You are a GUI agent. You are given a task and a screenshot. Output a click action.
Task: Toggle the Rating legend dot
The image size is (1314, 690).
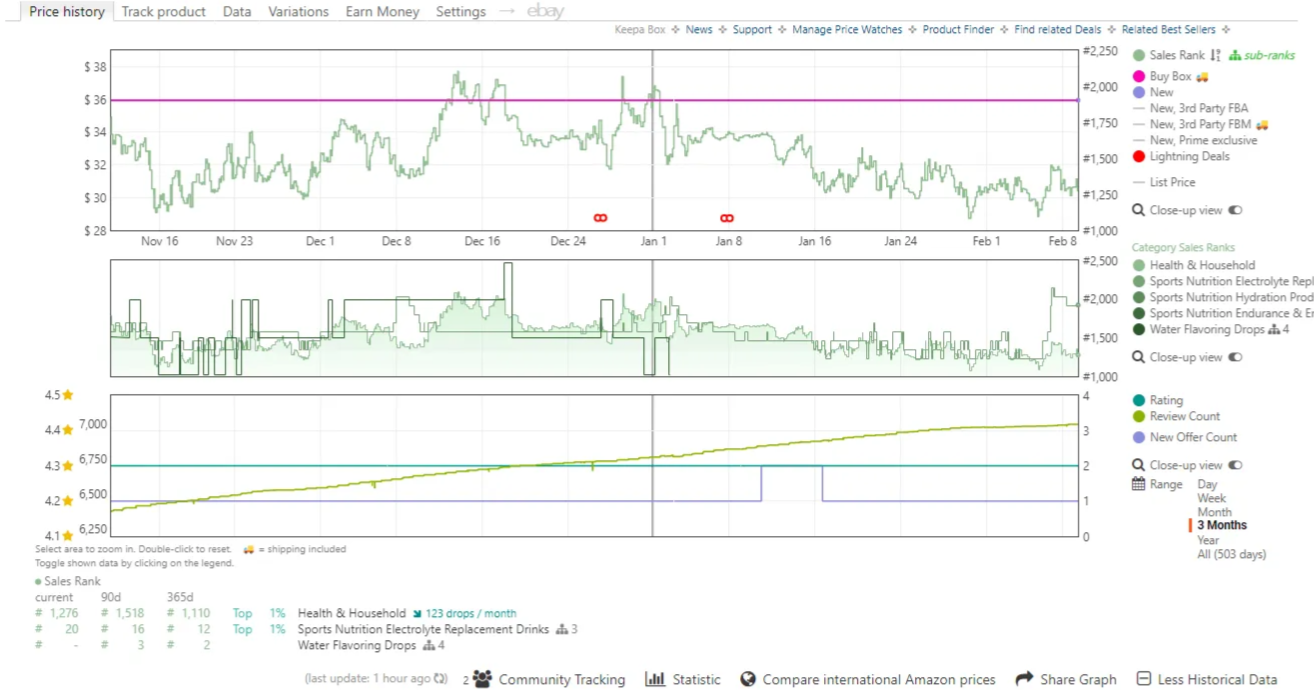click(x=1138, y=401)
